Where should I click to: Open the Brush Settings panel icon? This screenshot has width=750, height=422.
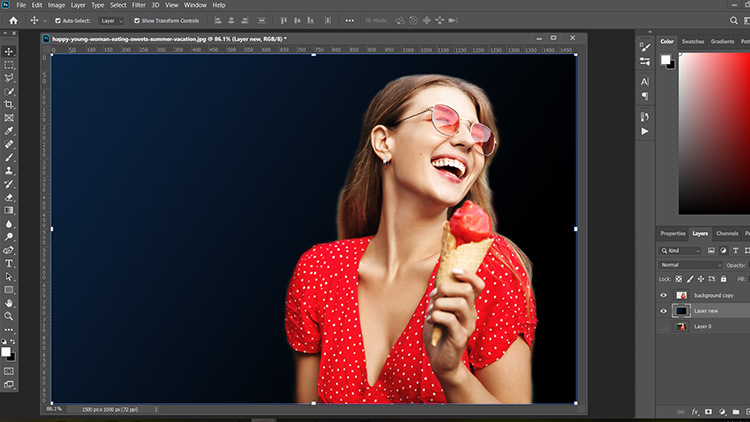645,47
